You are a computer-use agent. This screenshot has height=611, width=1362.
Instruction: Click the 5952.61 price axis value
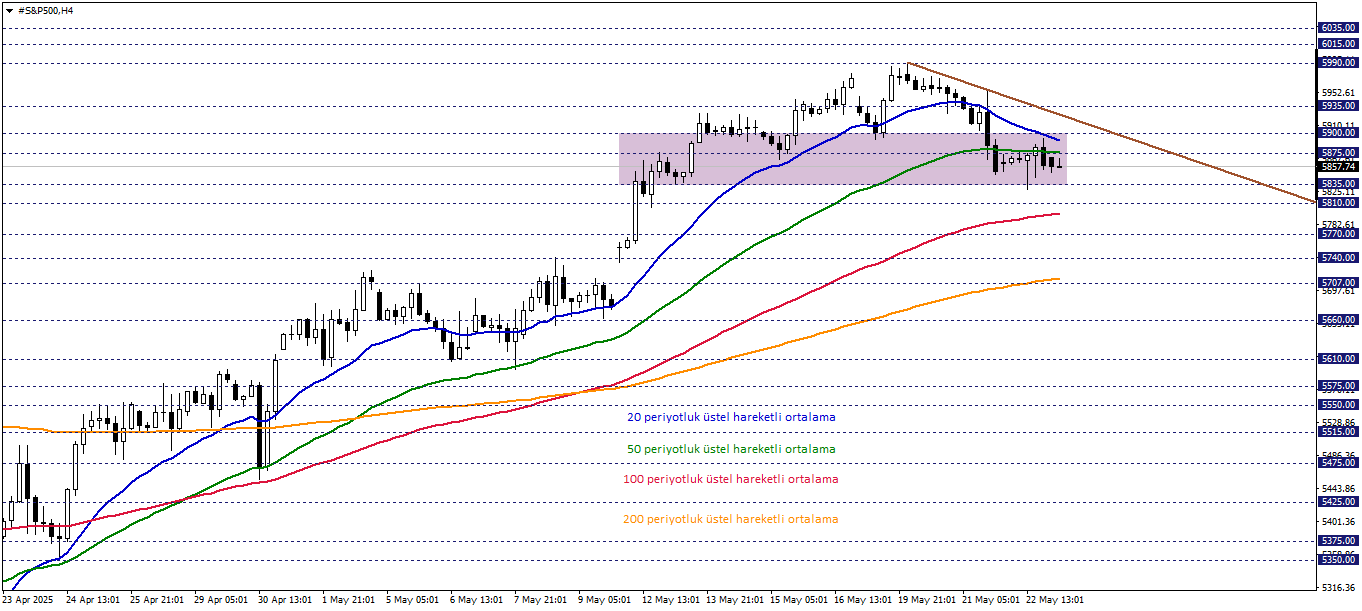(x=1338, y=93)
